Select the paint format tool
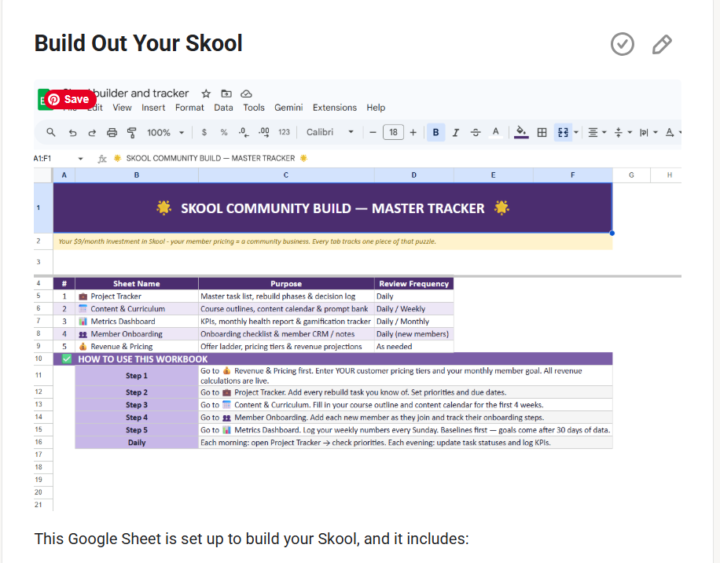 tap(132, 133)
